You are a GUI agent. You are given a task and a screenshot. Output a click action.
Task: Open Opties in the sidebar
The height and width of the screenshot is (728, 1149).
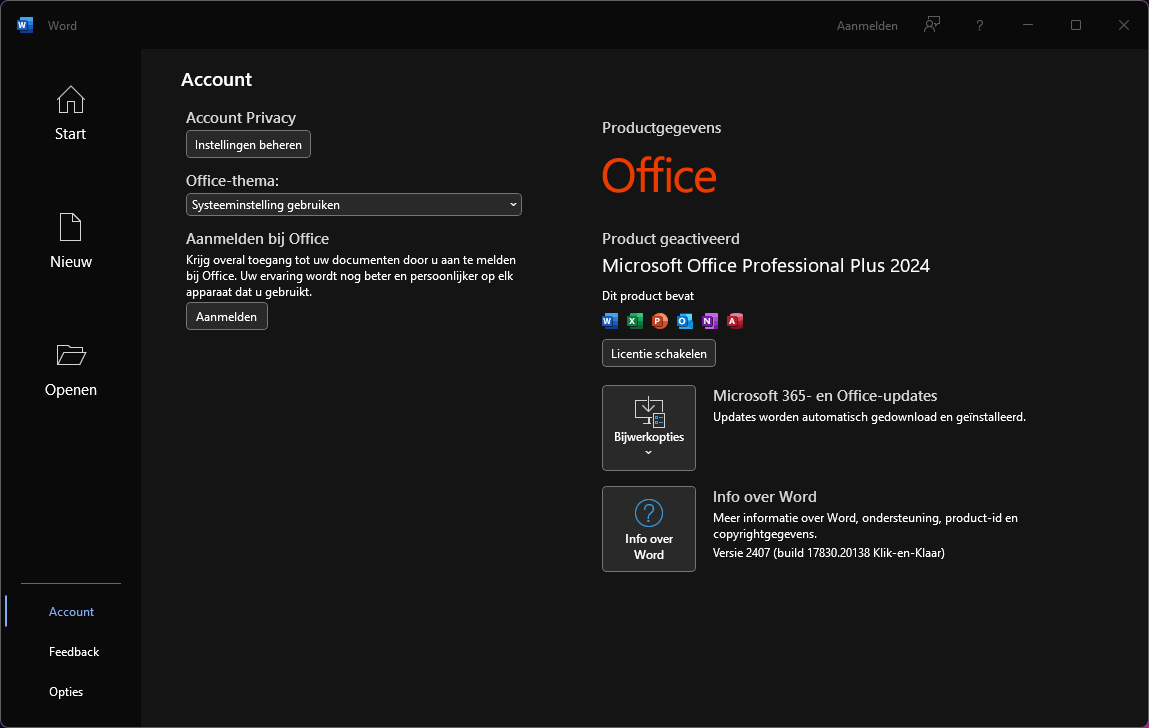pyautogui.click(x=66, y=691)
